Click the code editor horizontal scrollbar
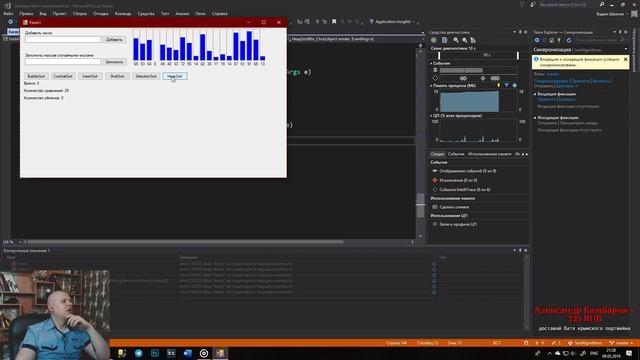640x360 pixels. point(186,242)
